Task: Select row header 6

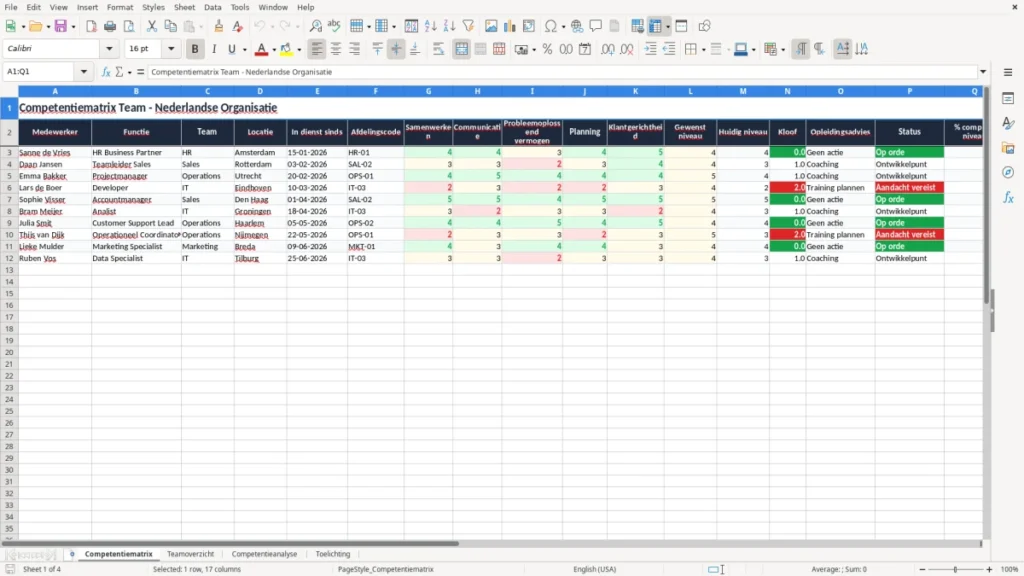Action: coord(9,187)
